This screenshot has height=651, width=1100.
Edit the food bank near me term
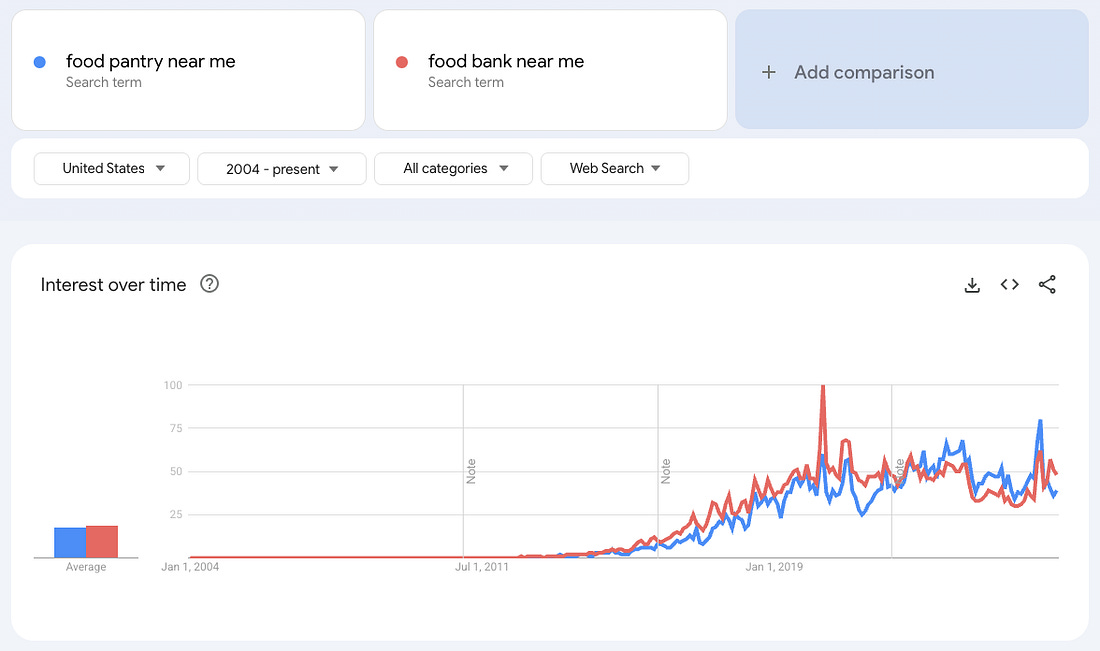[x=506, y=62]
